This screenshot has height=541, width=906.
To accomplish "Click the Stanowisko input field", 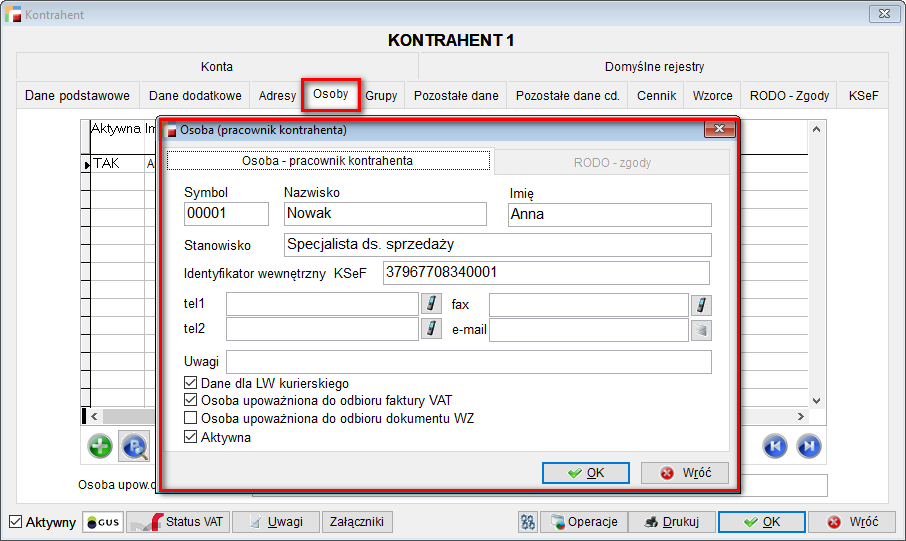I will [497, 245].
